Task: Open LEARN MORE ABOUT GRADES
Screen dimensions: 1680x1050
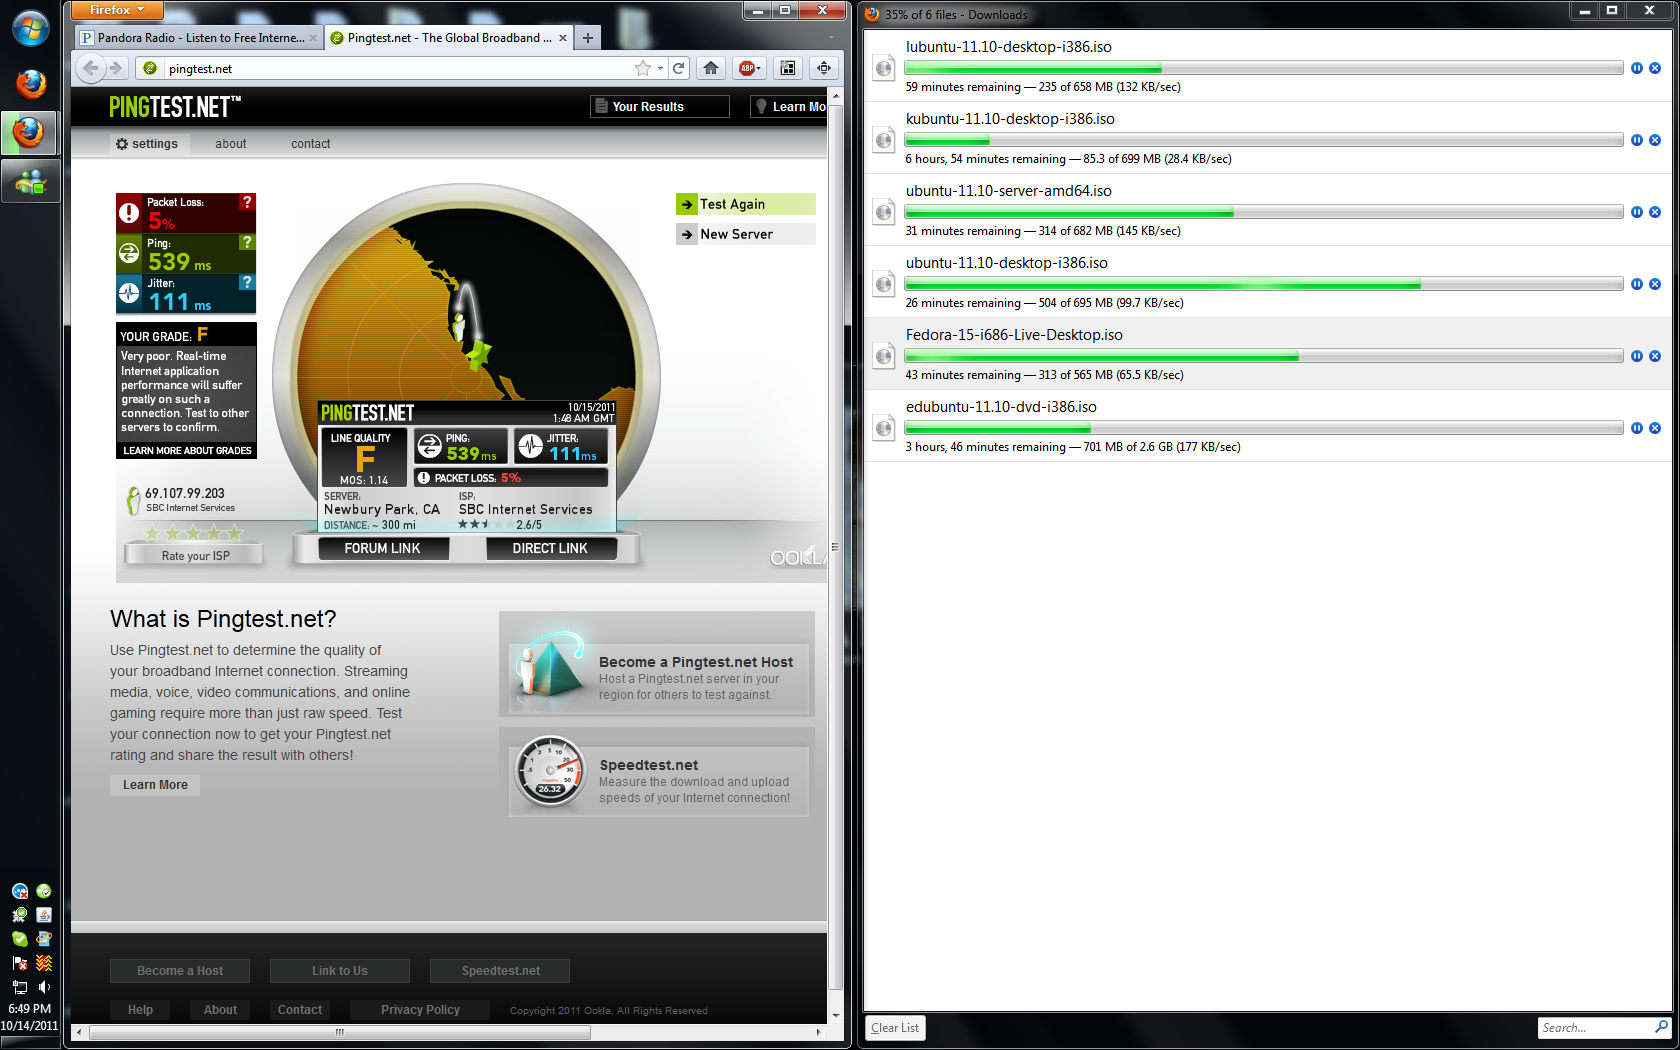Action: pyautogui.click(x=187, y=451)
